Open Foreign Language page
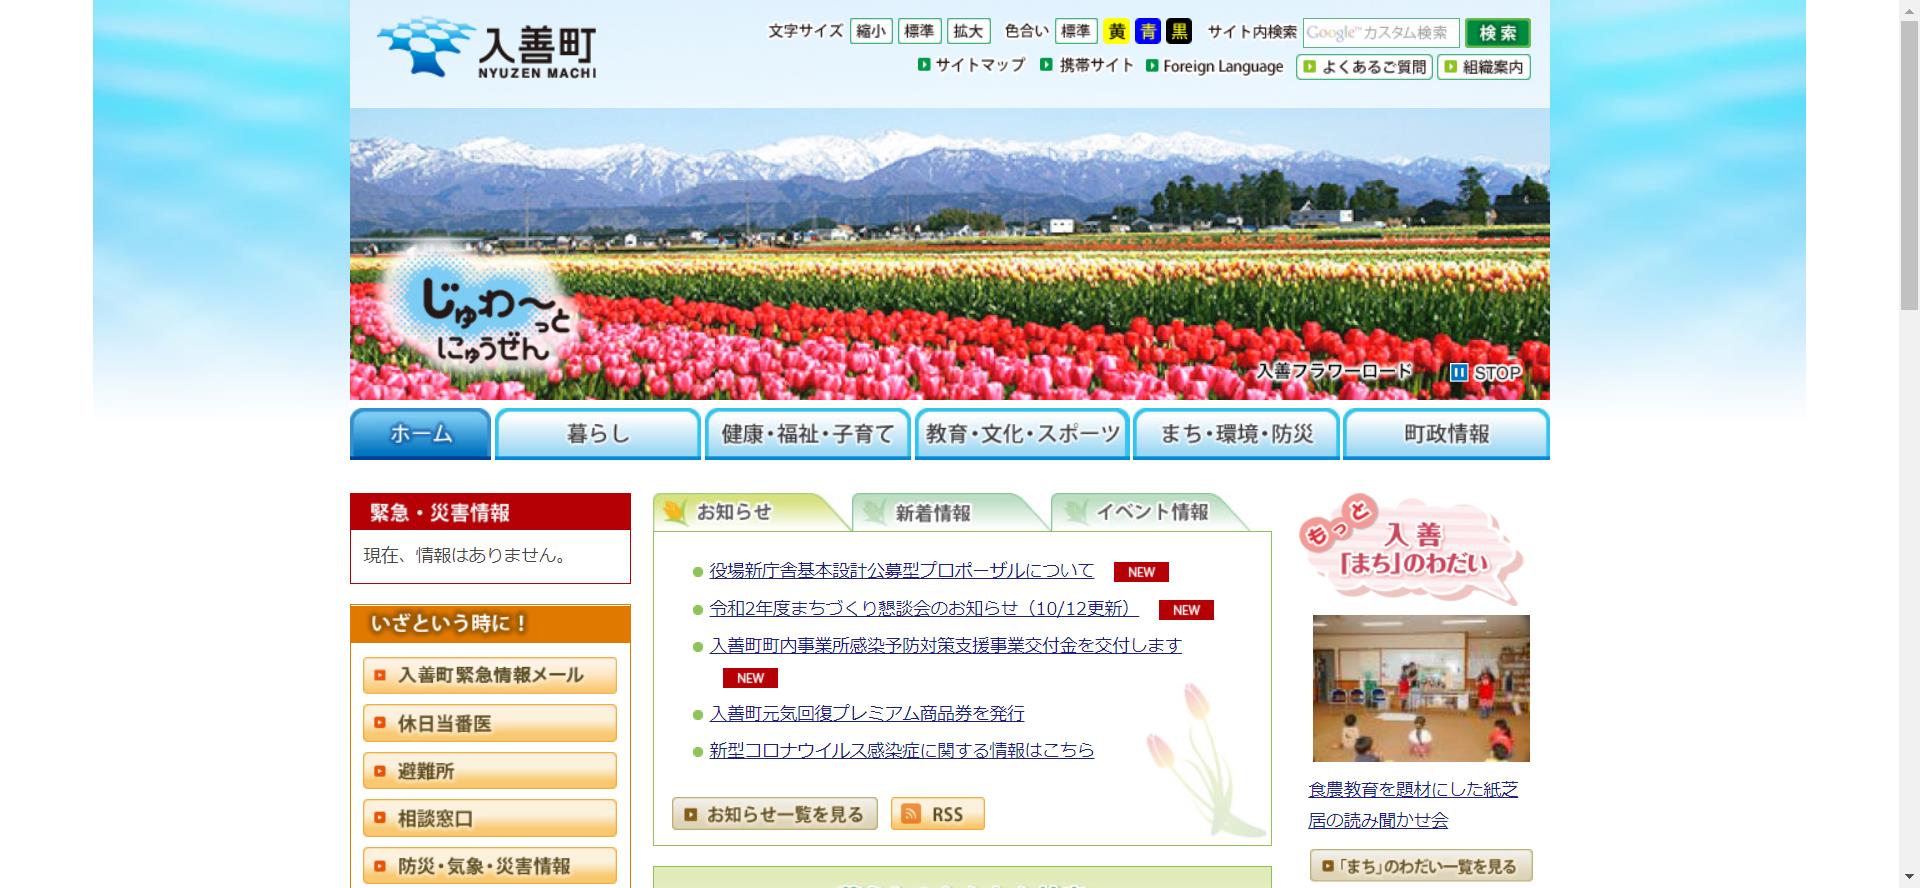 coord(1215,67)
